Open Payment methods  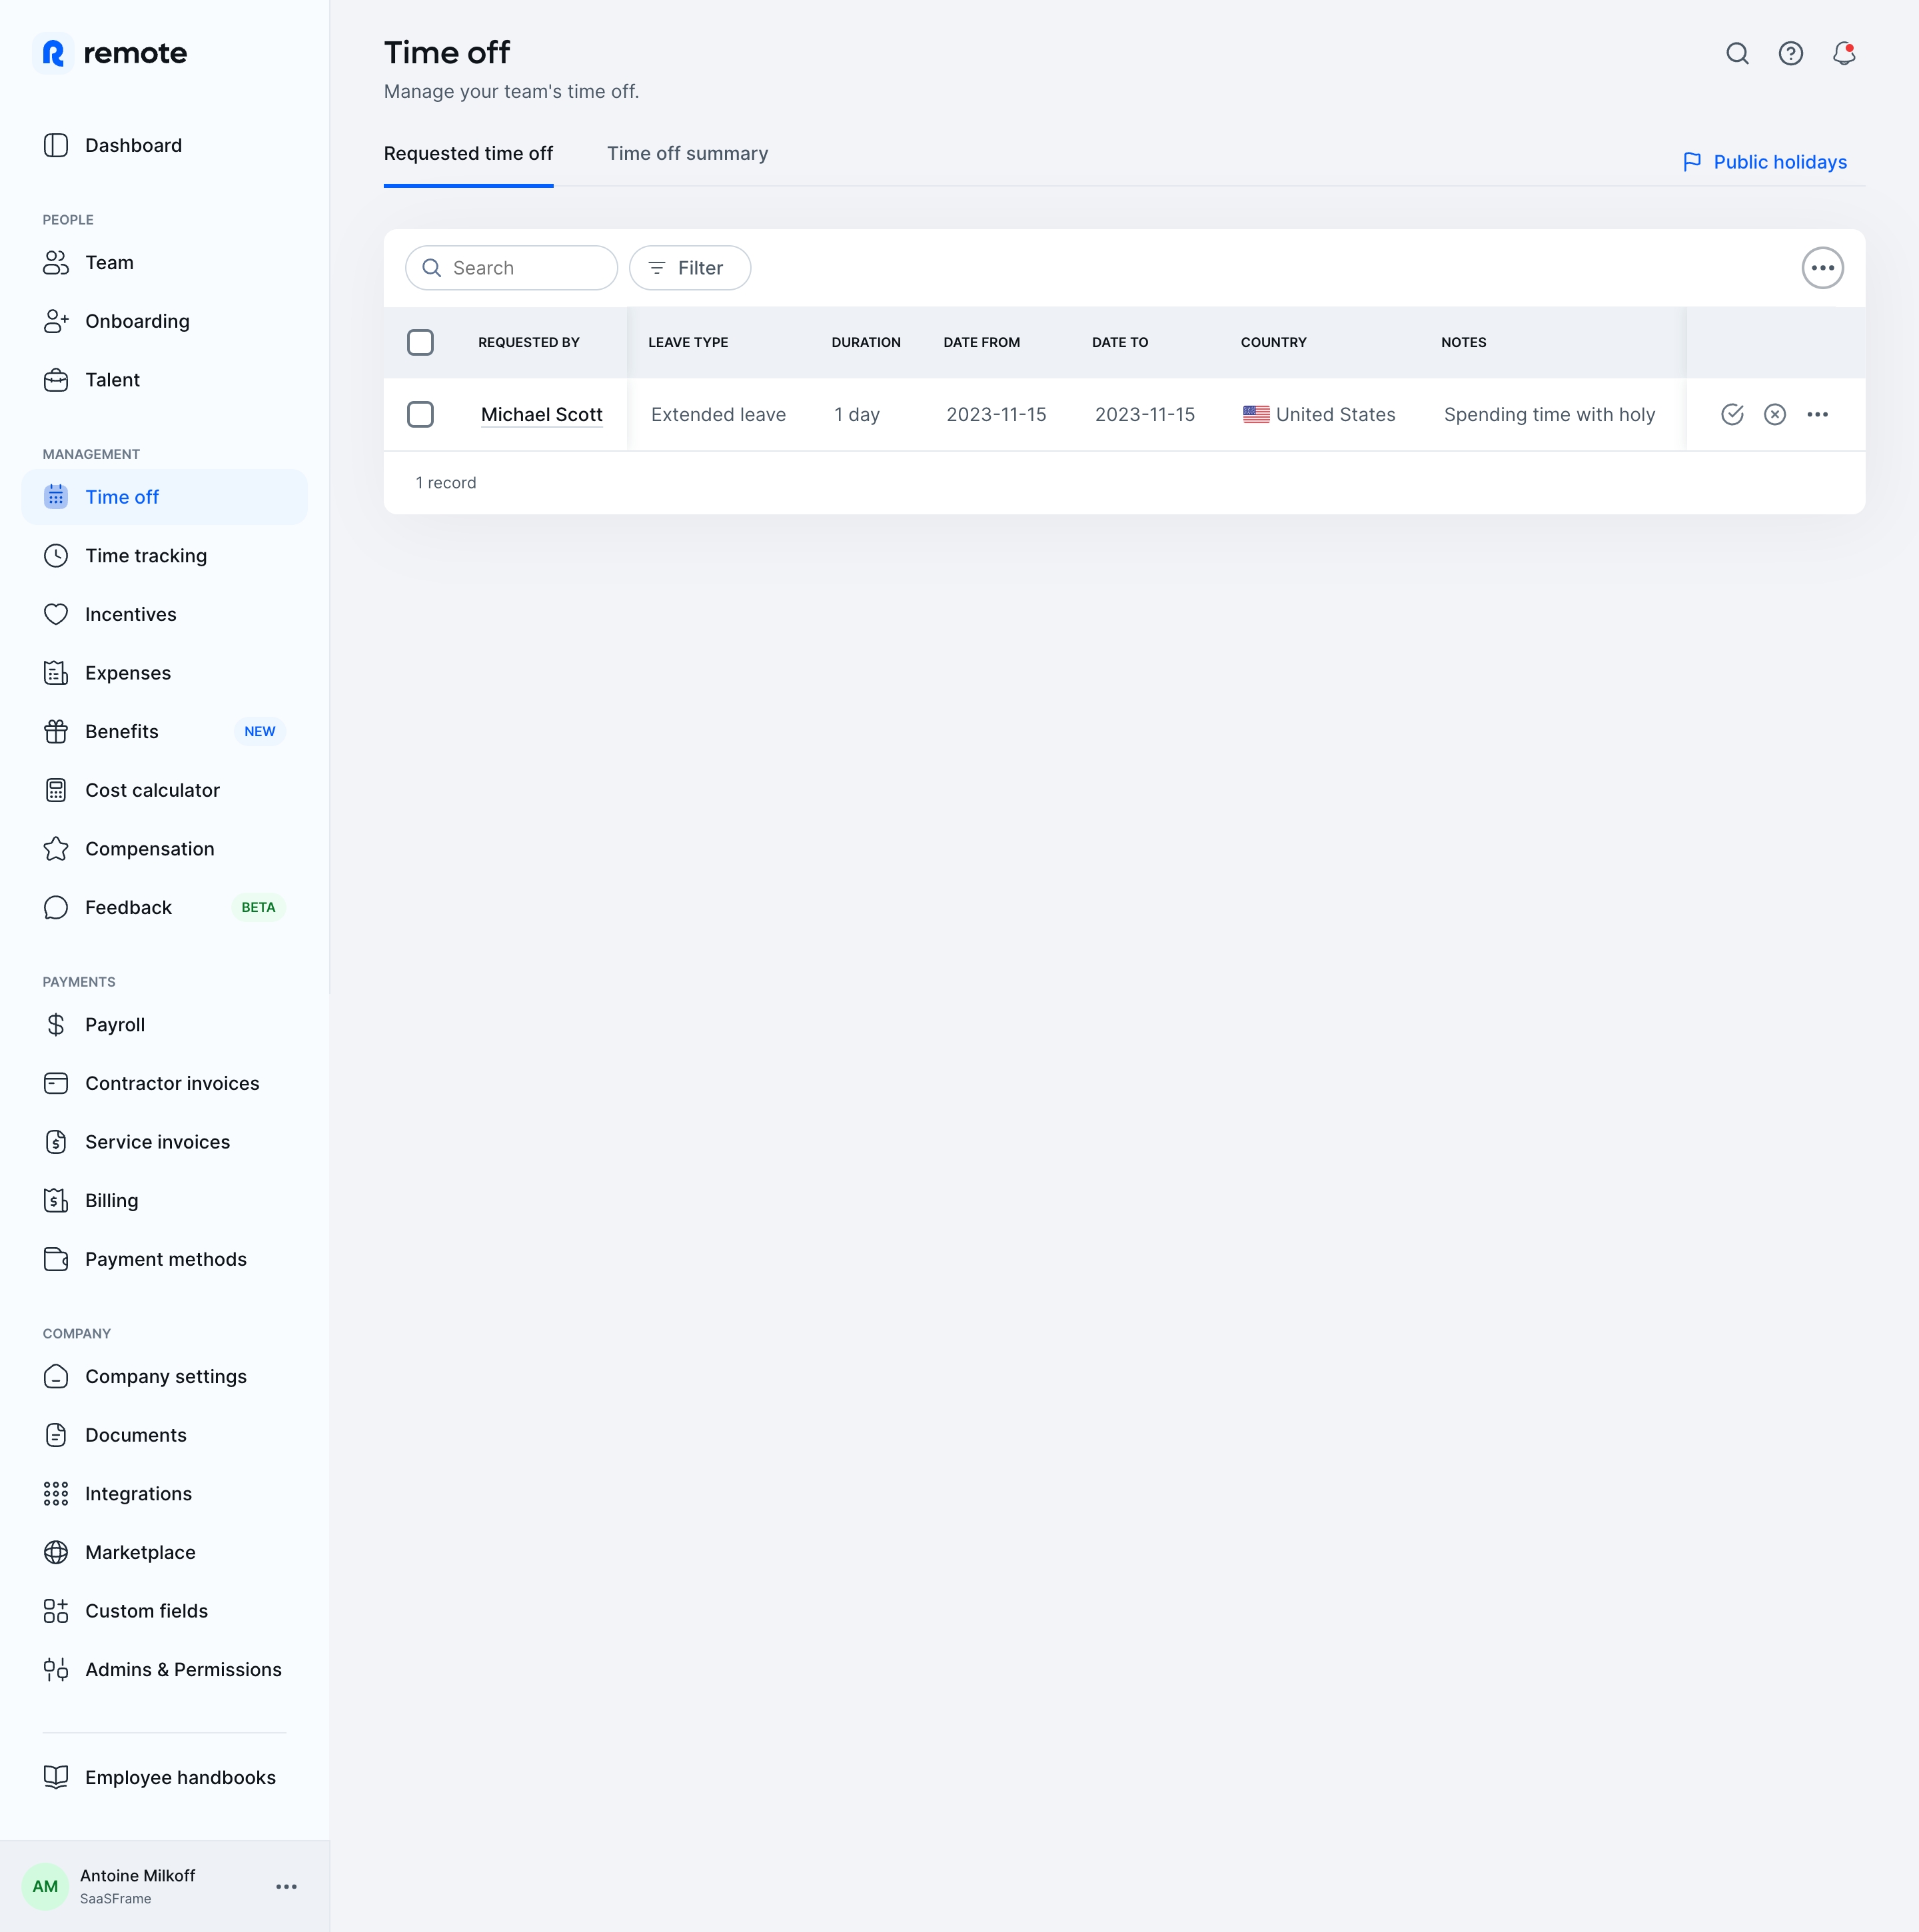pos(164,1259)
